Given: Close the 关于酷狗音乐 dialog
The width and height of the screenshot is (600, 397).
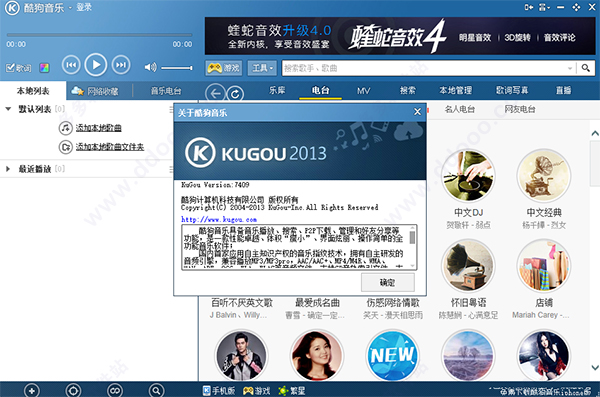Looking at the screenshot, I should click(x=417, y=112).
